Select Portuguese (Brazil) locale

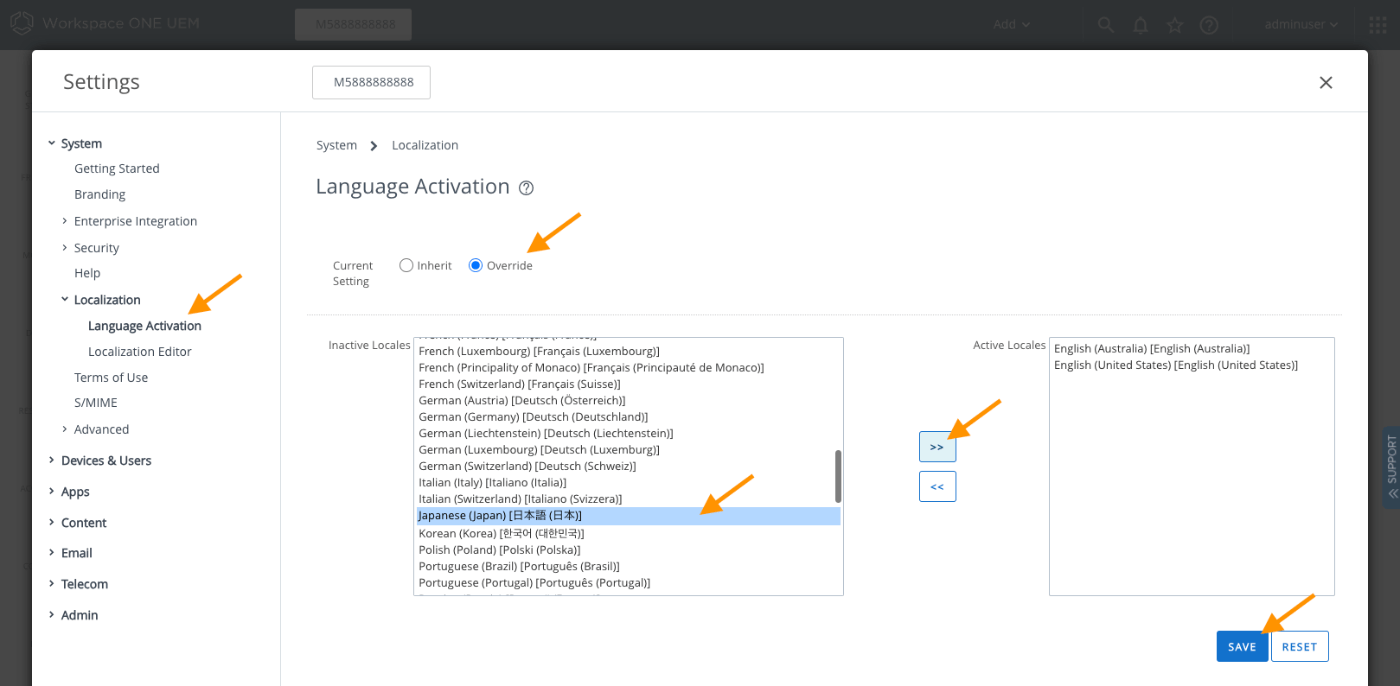(x=628, y=566)
